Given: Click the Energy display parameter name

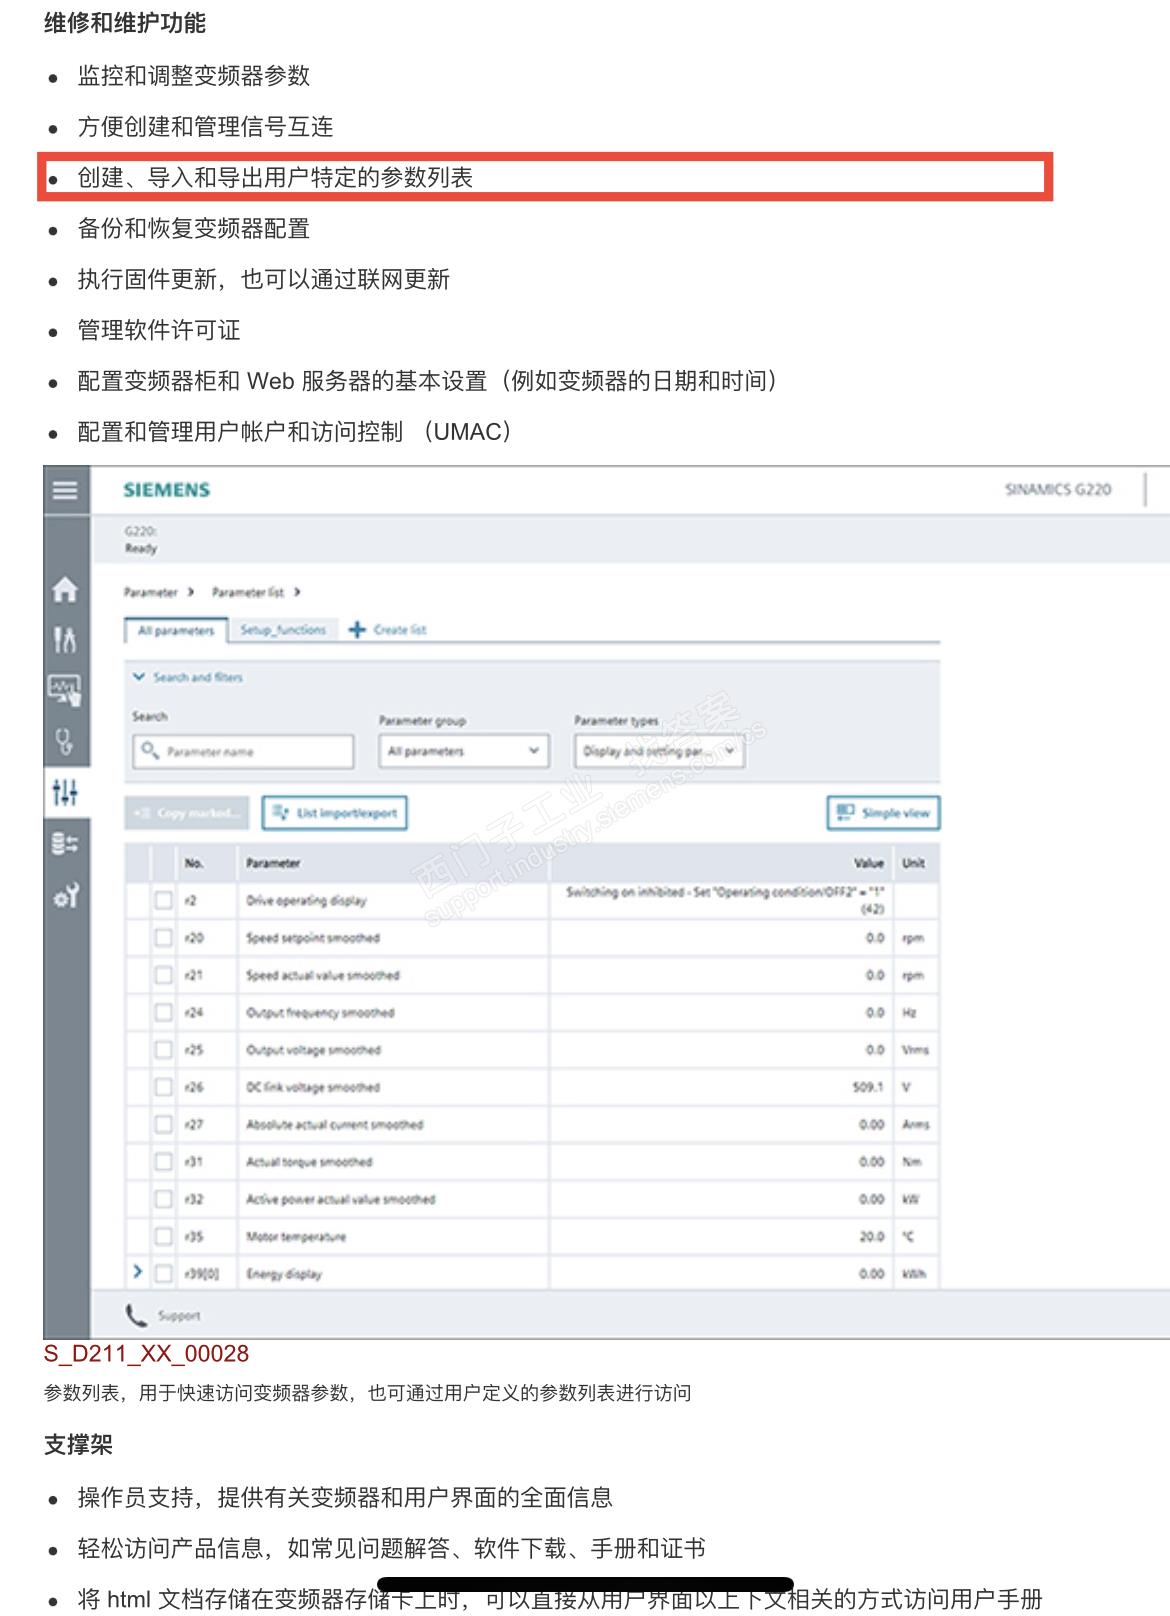Looking at the screenshot, I should [x=284, y=1274].
